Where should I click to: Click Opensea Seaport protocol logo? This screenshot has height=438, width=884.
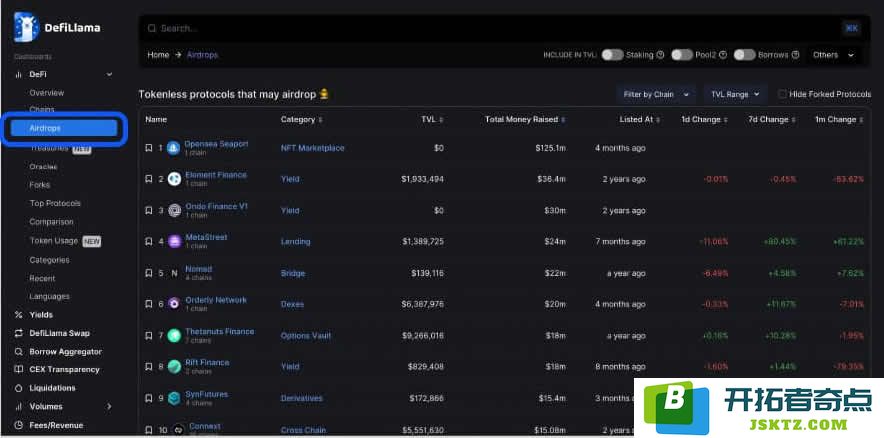tap(174, 148)
